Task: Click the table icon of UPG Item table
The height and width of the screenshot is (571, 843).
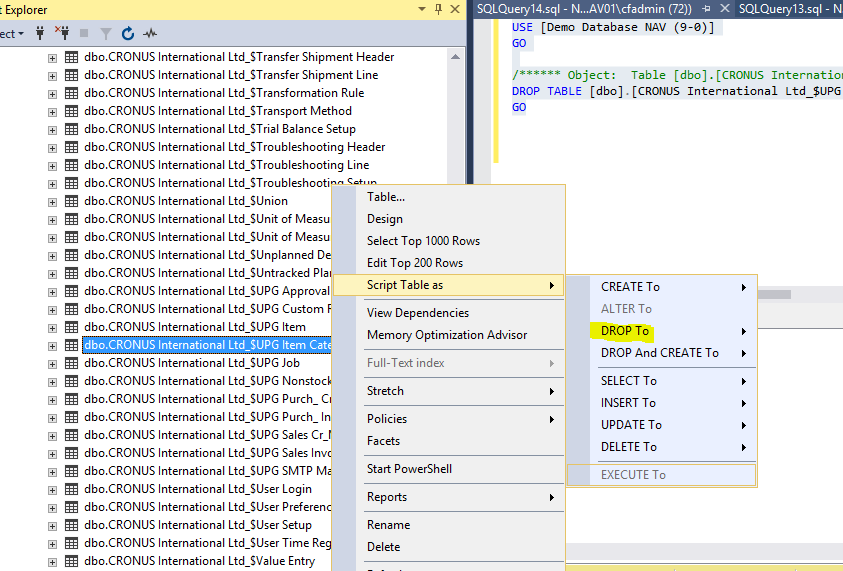Action: click(x=72, y=327)
